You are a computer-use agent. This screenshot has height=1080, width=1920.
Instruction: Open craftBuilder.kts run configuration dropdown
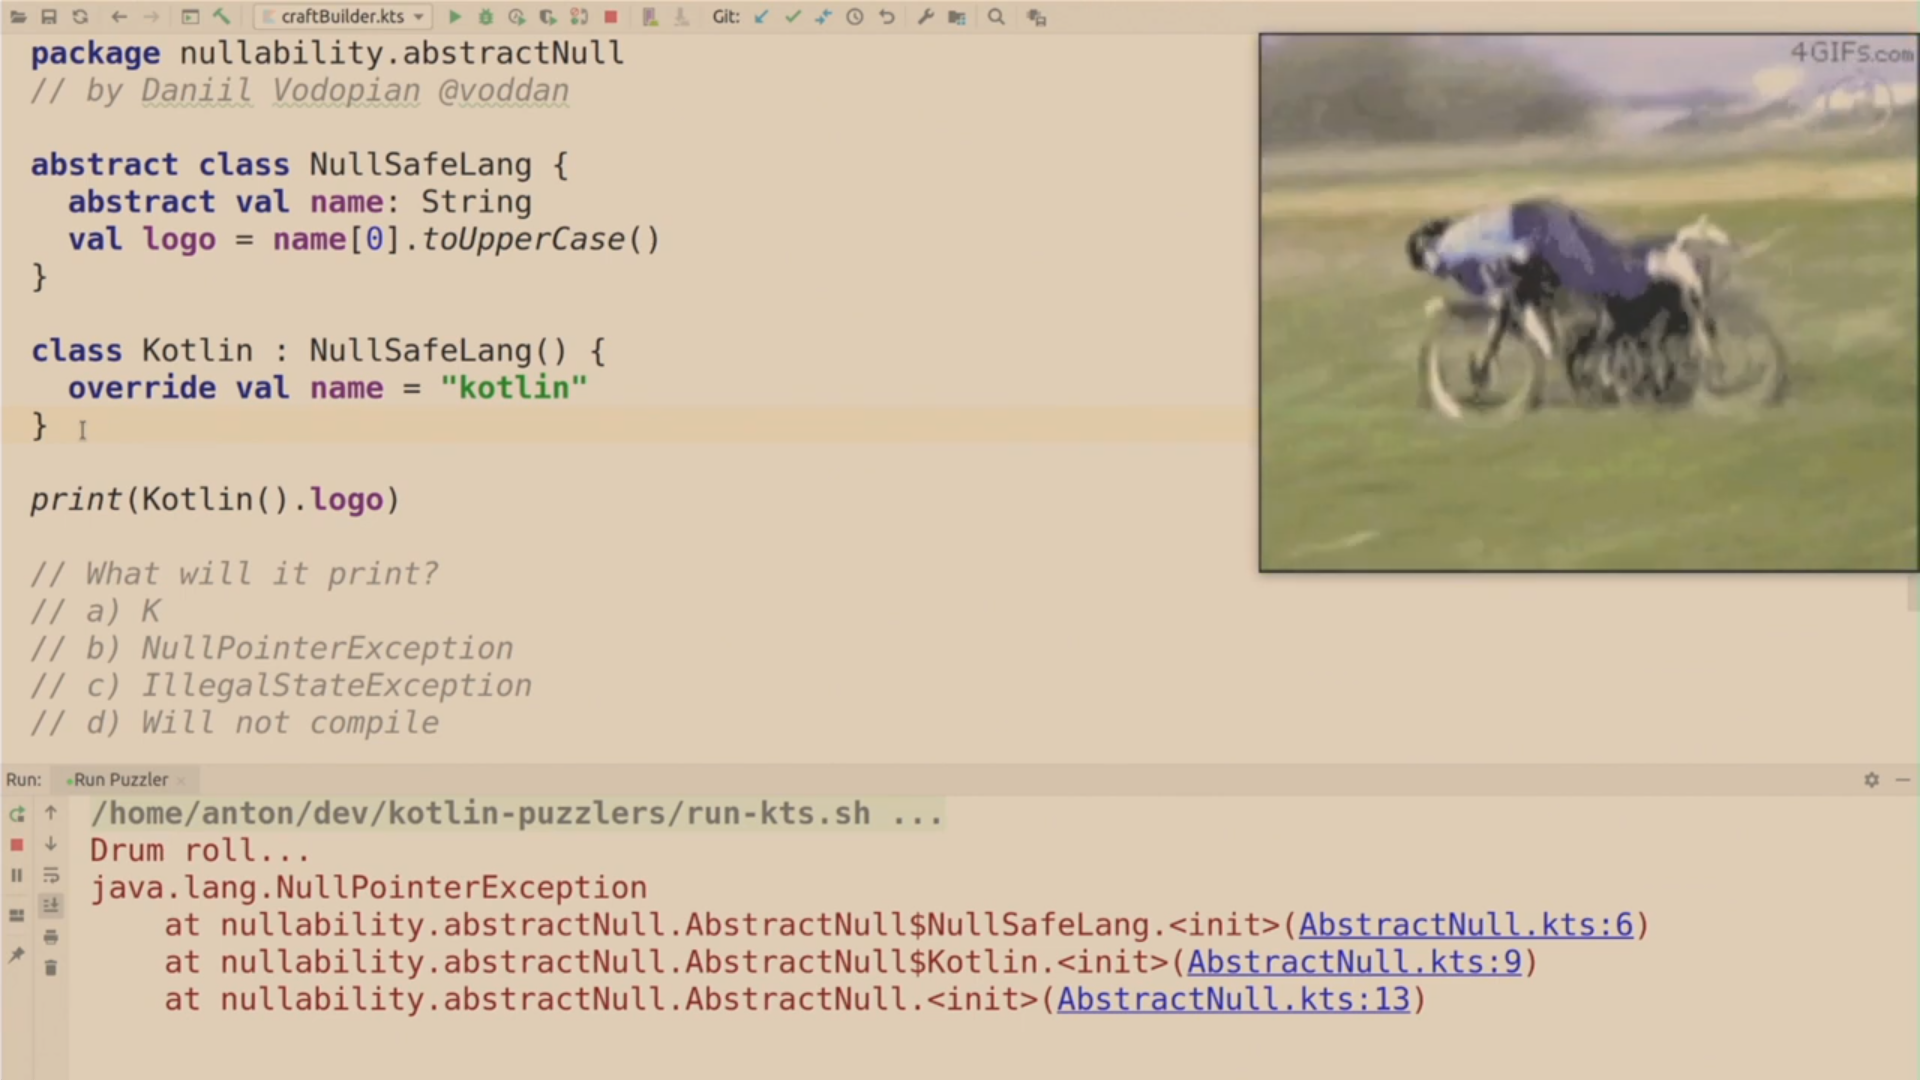(343, 17)
